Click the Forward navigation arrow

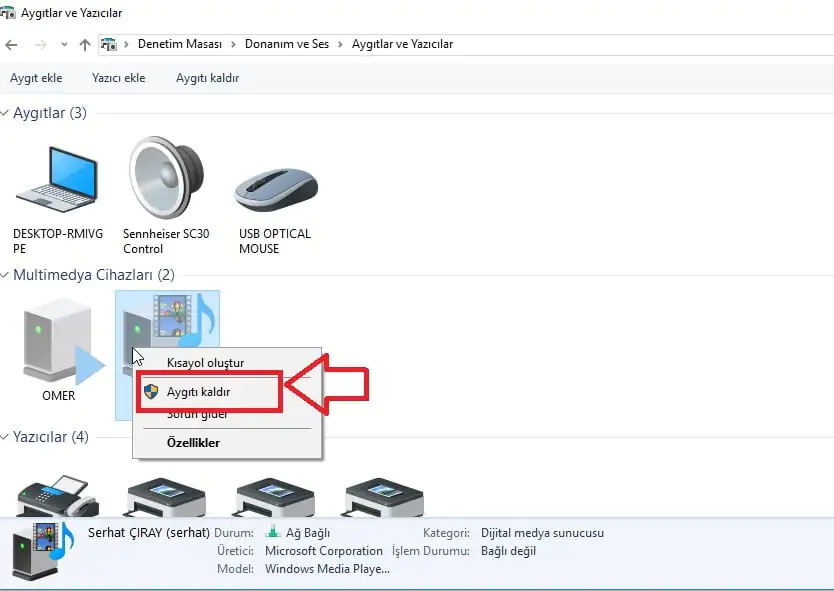40,45
